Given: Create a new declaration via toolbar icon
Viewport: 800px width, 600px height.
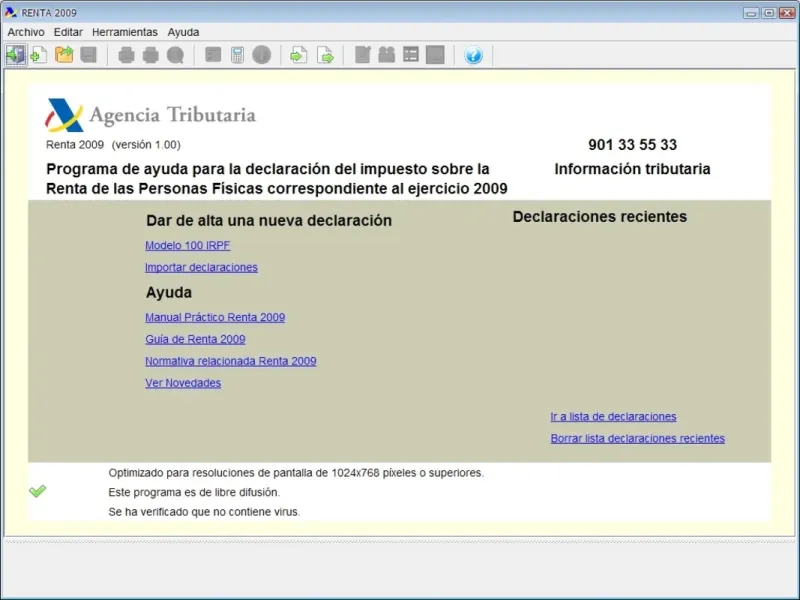Looking at the screenshot, I should tap(39, 55).
